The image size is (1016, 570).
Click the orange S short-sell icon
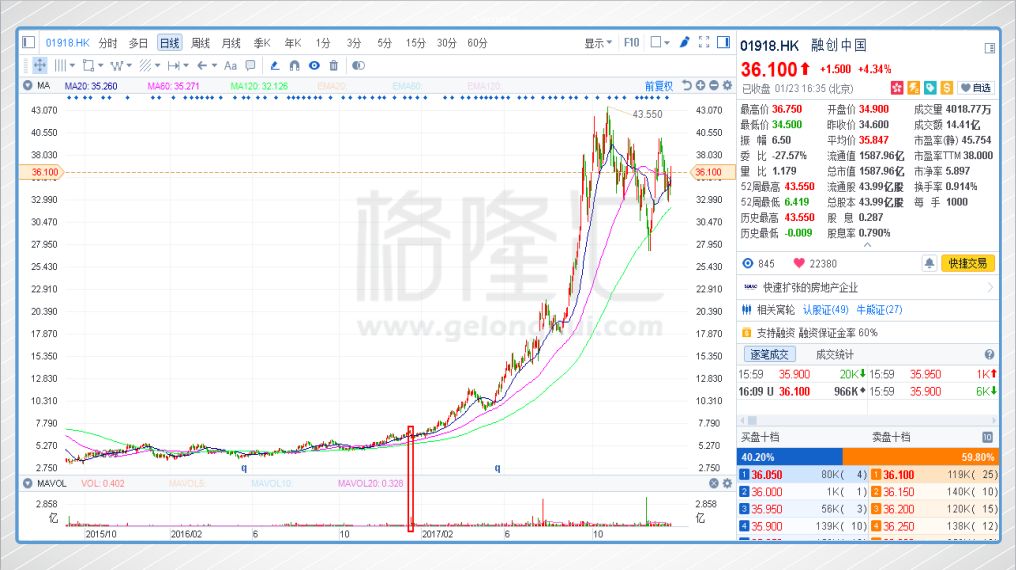point(947,88)
